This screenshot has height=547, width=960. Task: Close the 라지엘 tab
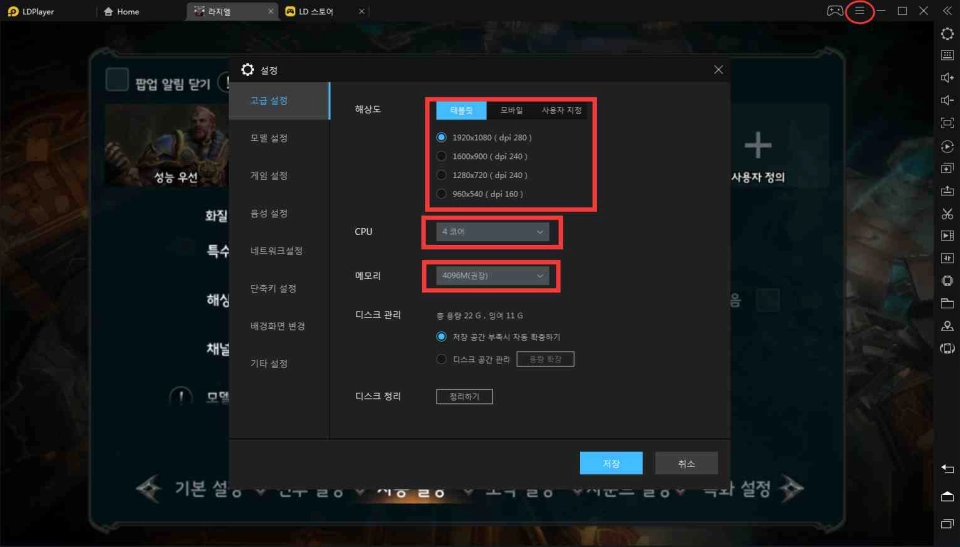(x=271, y=12)
